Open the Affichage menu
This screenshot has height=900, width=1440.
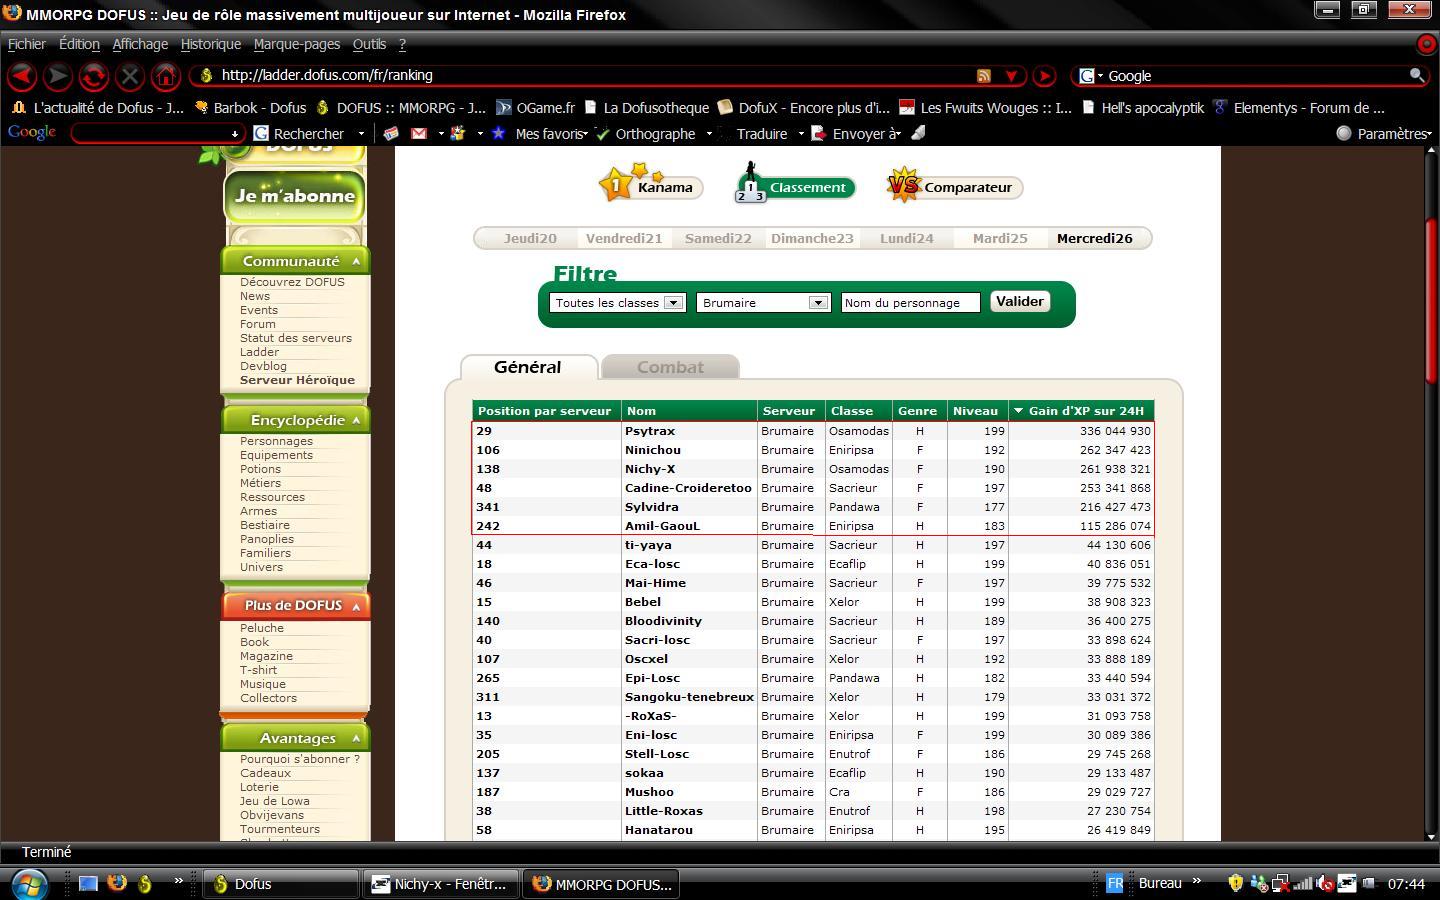coord(140,44)
